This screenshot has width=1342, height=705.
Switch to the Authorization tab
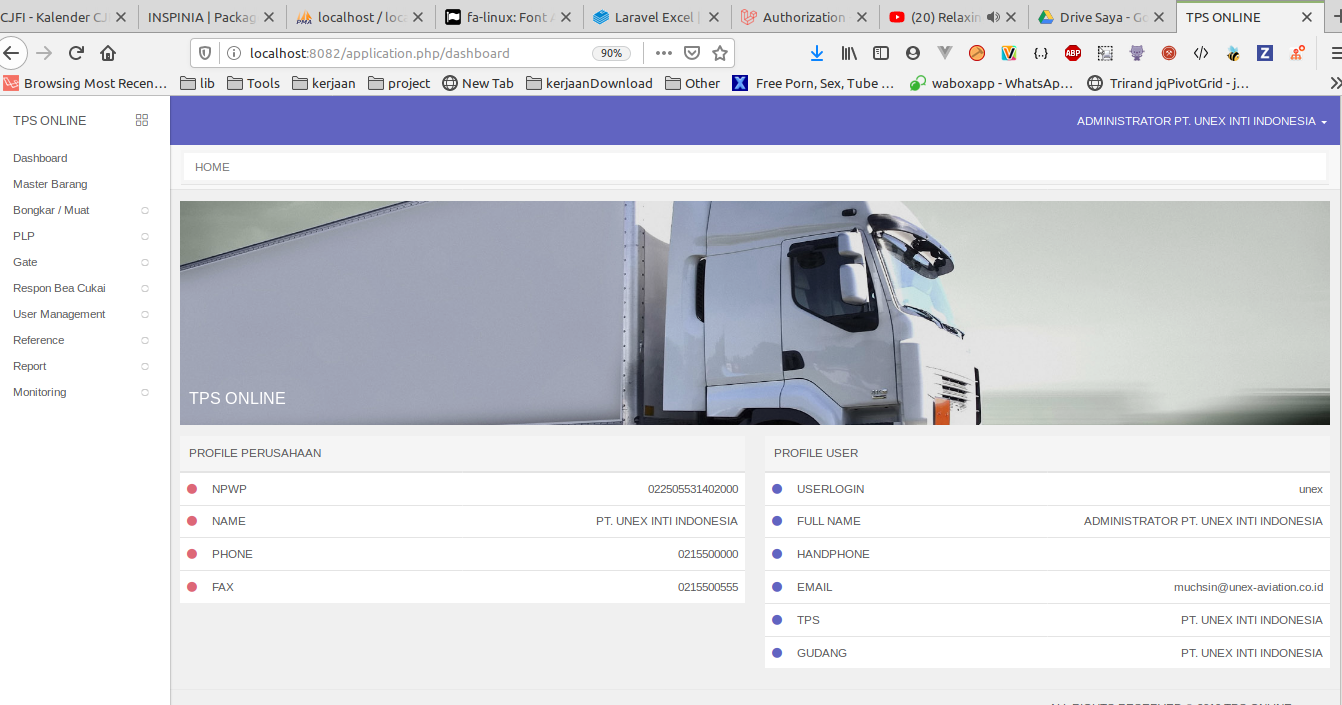(806, 17)
